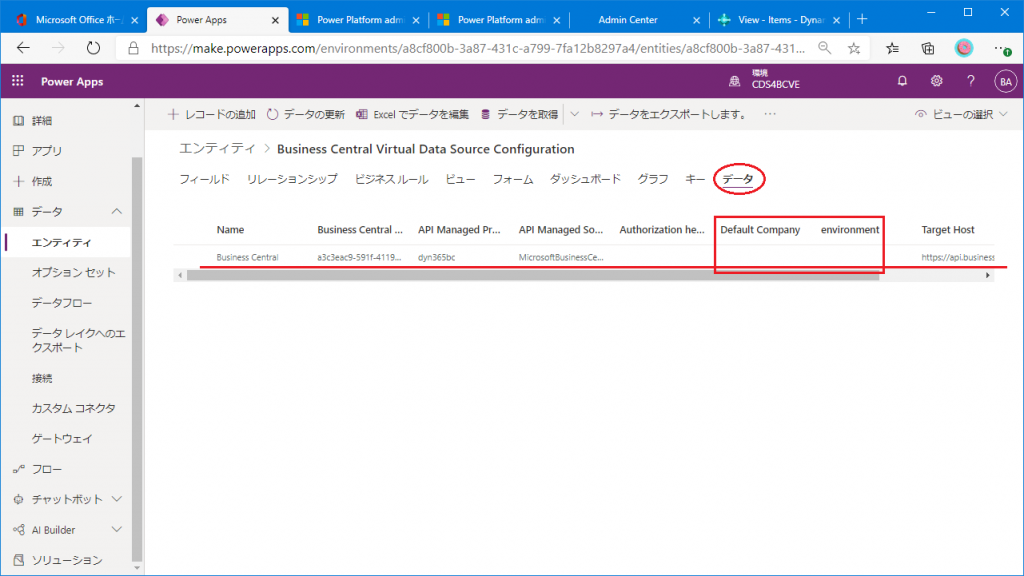Open 作成 in the left navigation

tap(42, 182)
